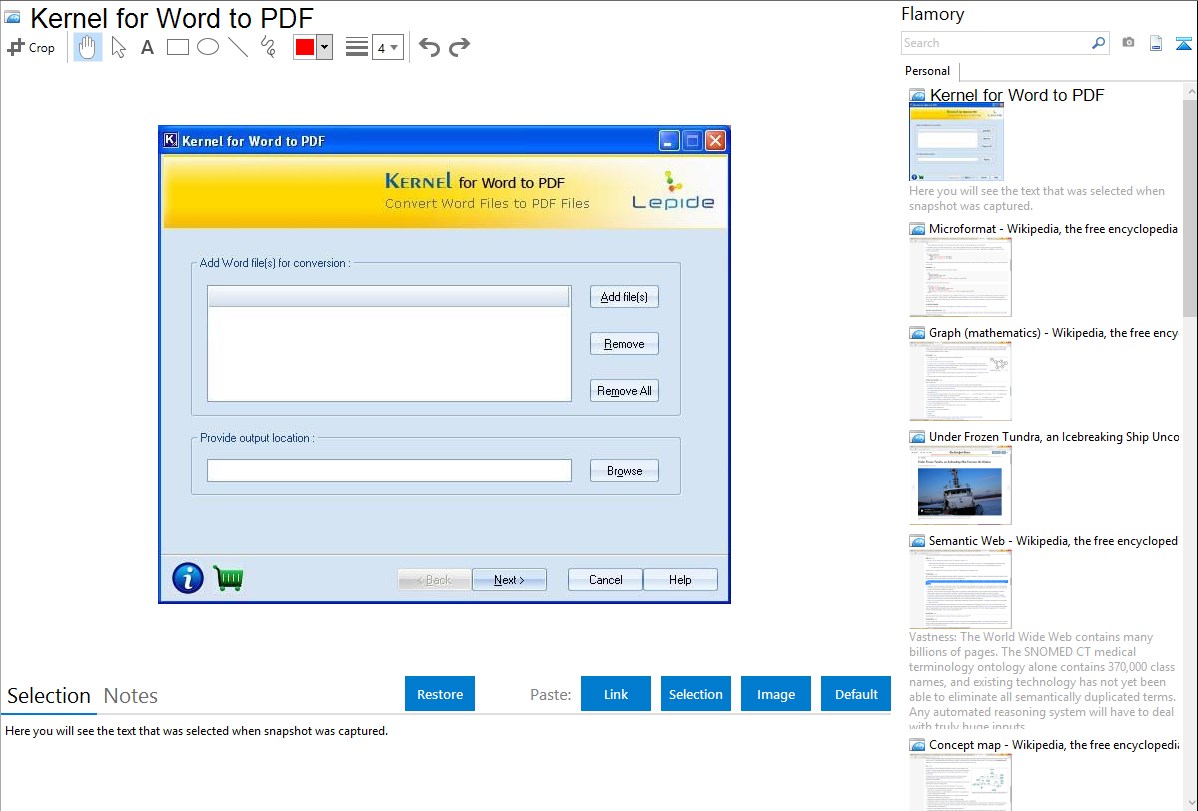Click the Help button in dialog
The image size is (1198, 811).
[680, 579]
